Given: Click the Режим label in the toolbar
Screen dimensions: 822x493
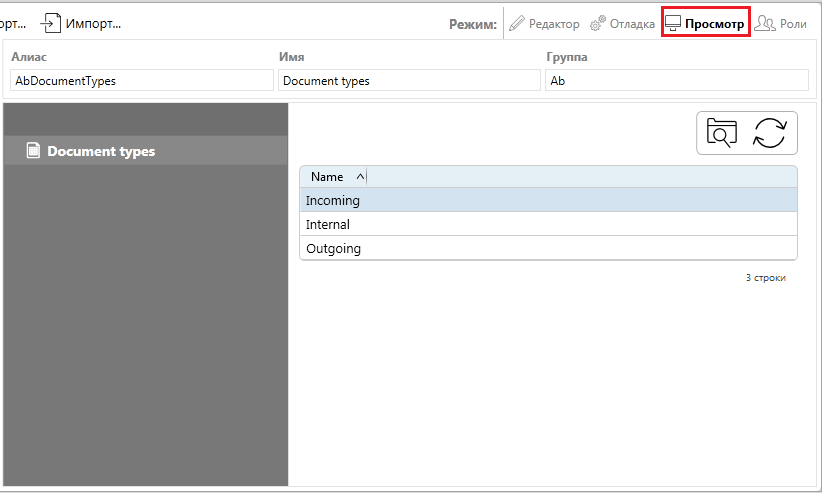Looking at the screenshot, I should click(x=473, y=24).
